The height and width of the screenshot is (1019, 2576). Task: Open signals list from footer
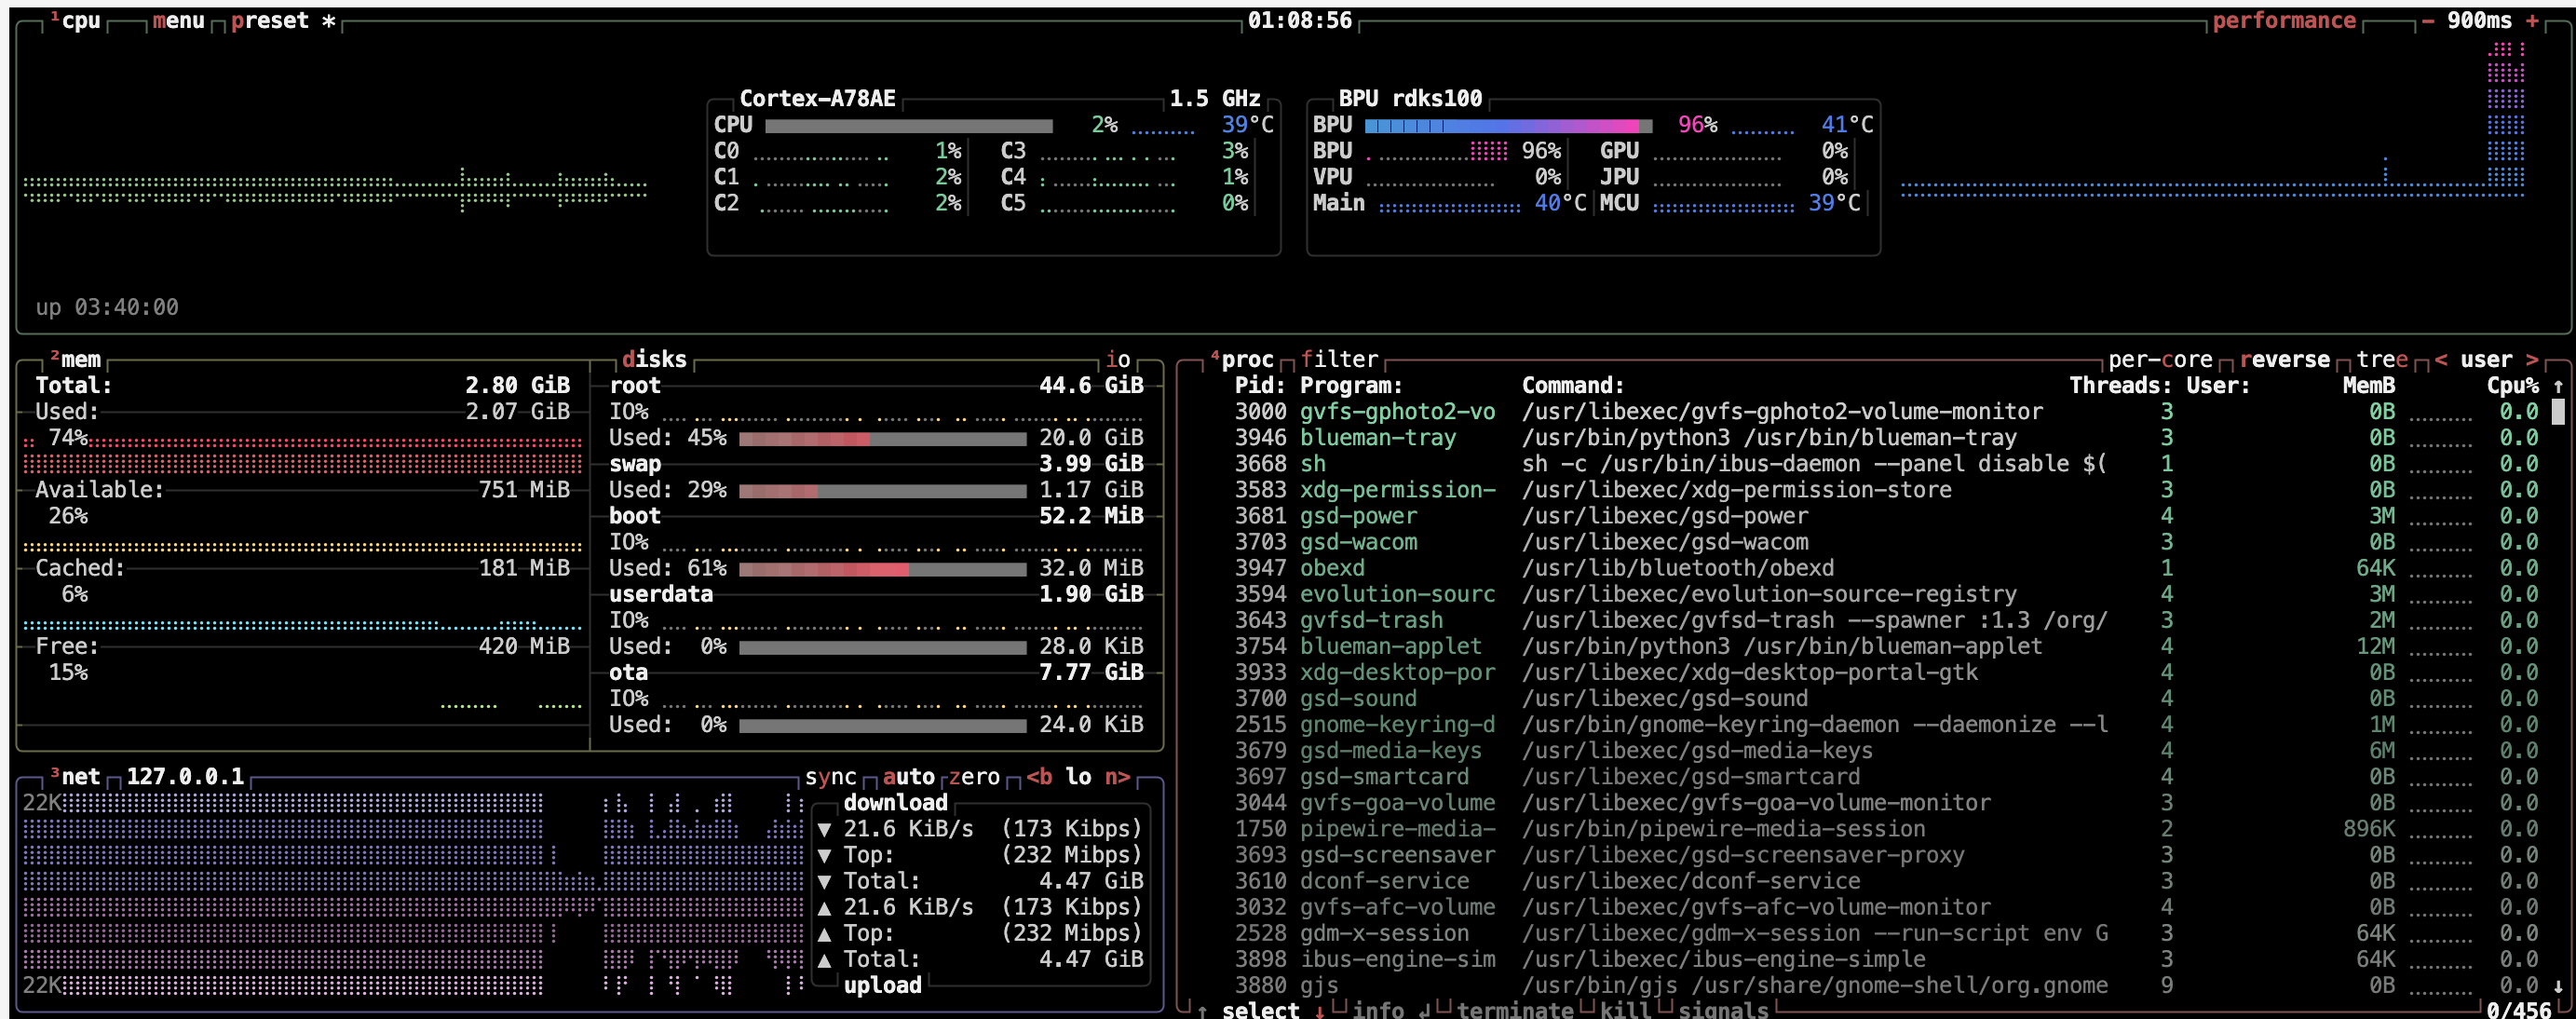[1723, 1010]
